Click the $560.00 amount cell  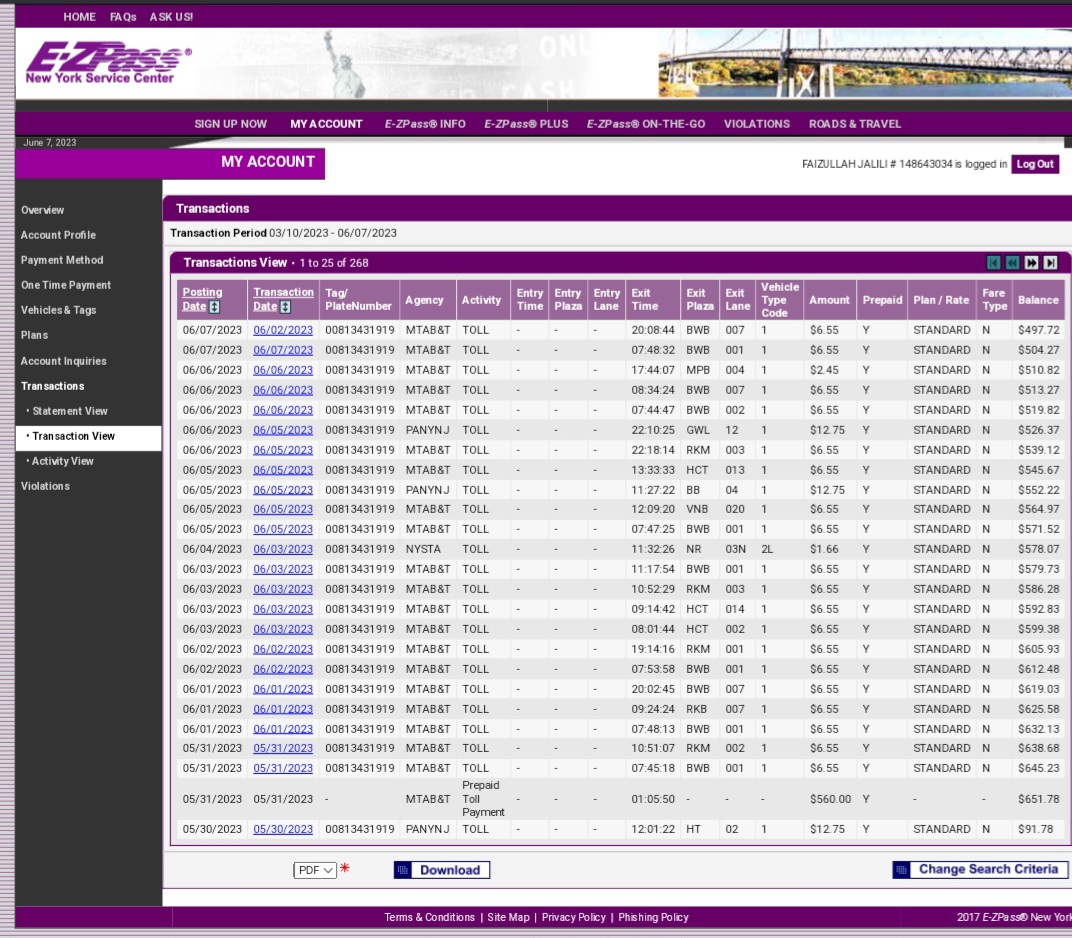tap(830, 799)
